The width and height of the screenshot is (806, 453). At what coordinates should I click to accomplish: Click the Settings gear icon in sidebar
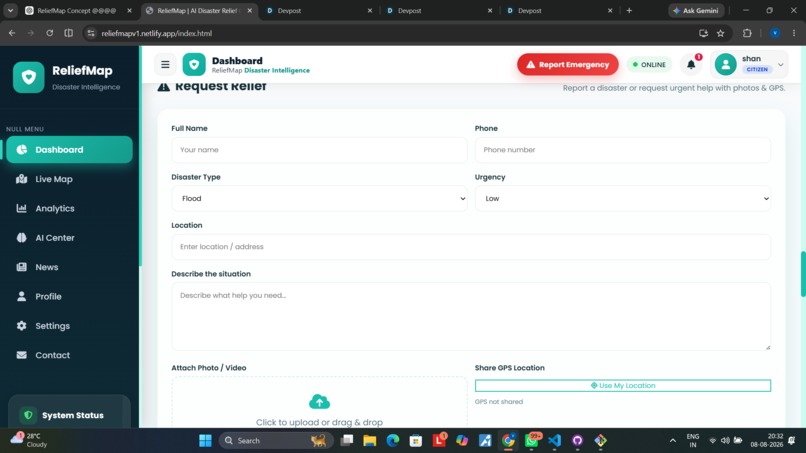coord(22,325)
